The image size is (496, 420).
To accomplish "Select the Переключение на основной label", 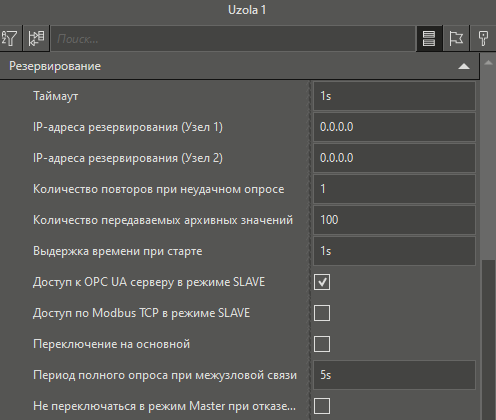I will pyautogui.click(x=112, y=344).
